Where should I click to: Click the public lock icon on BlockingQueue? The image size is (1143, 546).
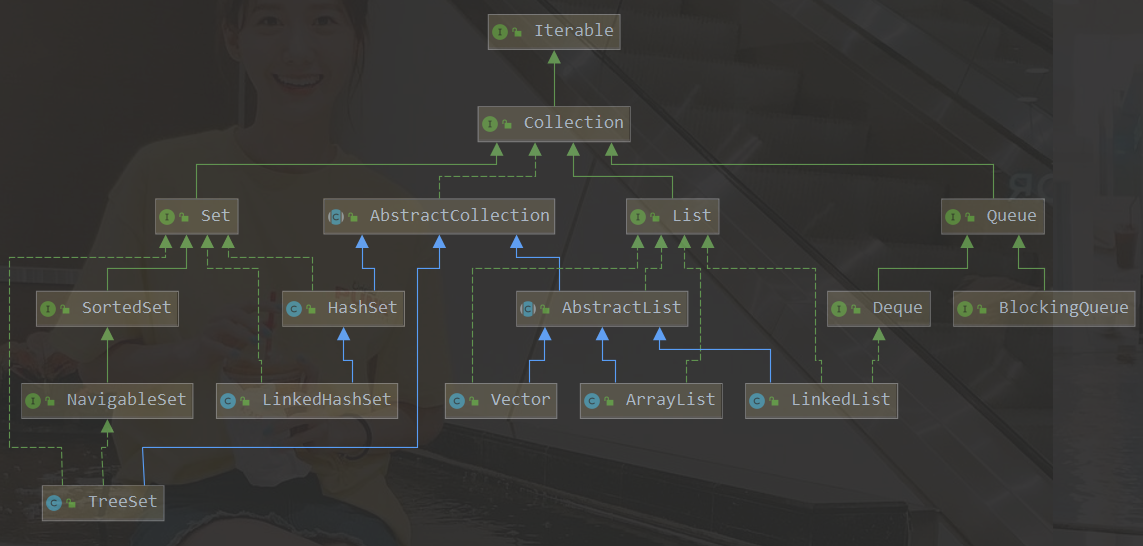coord(983,309)
